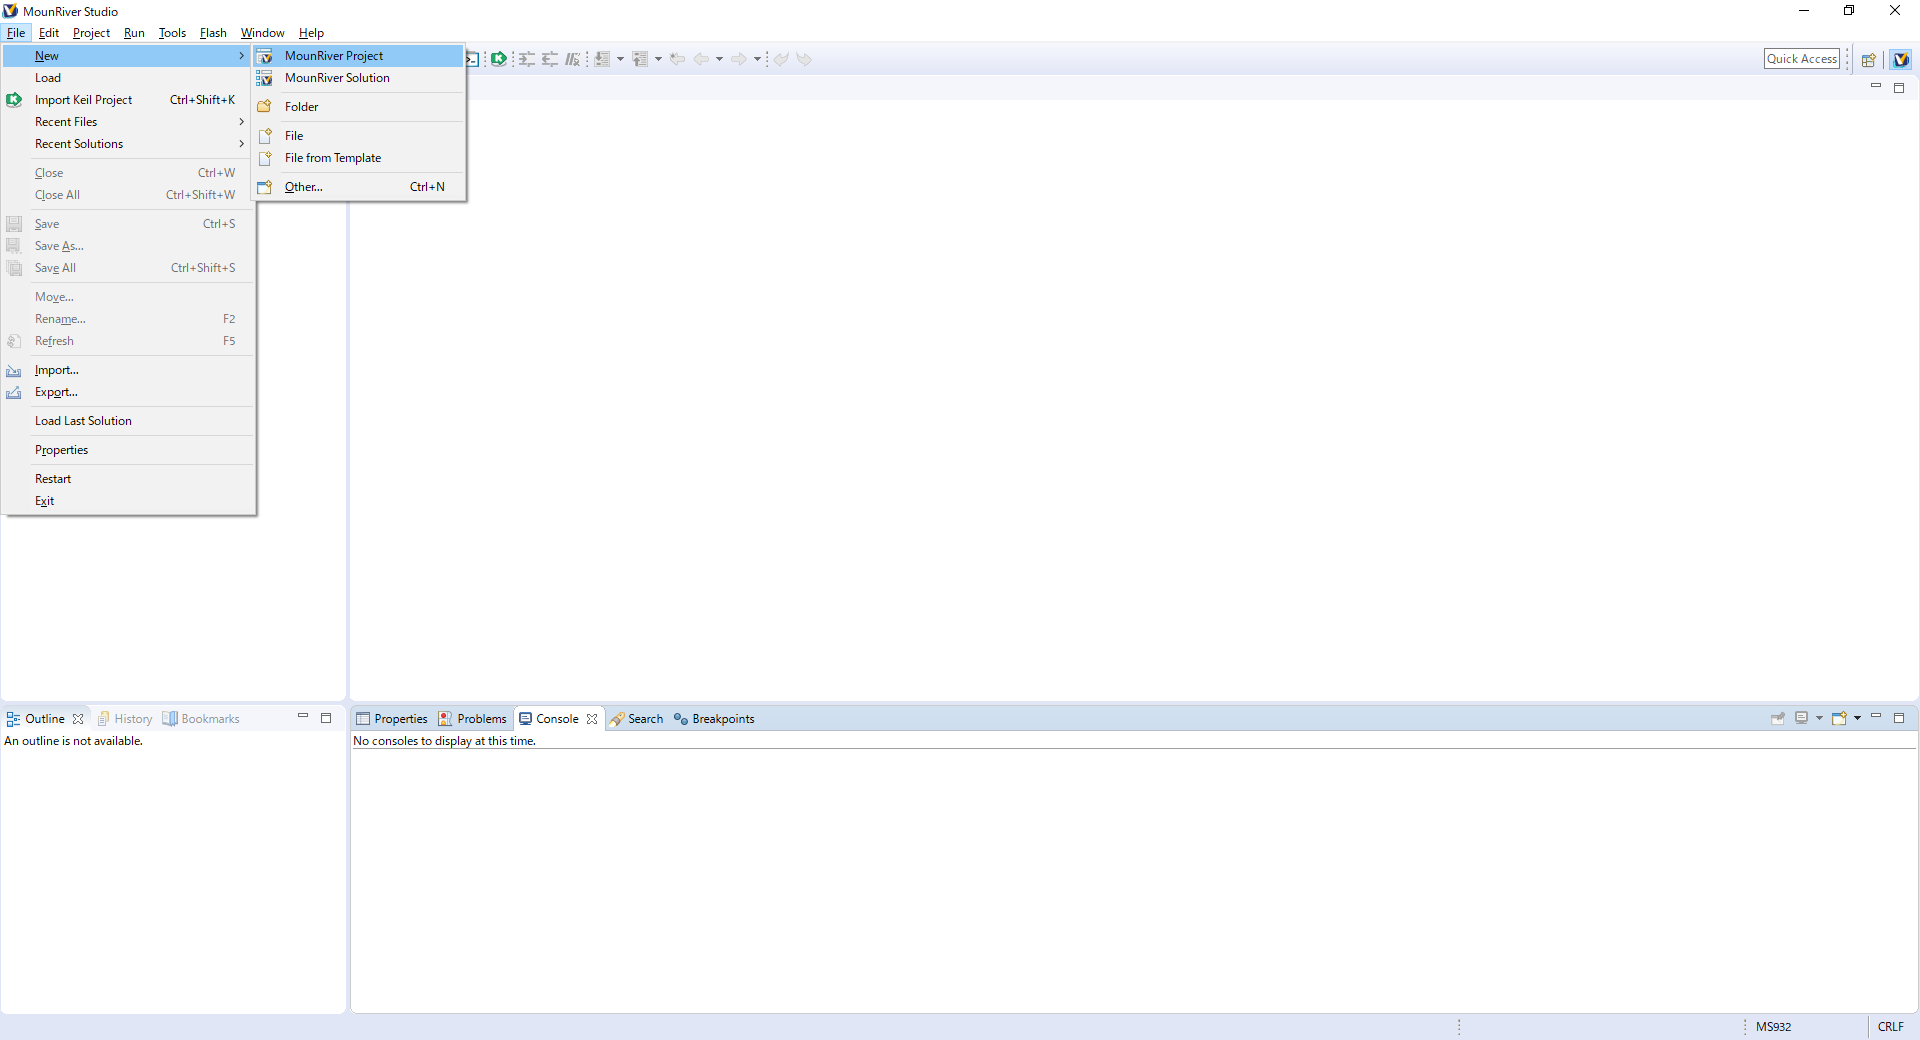Minimize the editor area
The height and width of the screenshot is (1040, 1920).
pyautogui.click(x=1876, y=87)
